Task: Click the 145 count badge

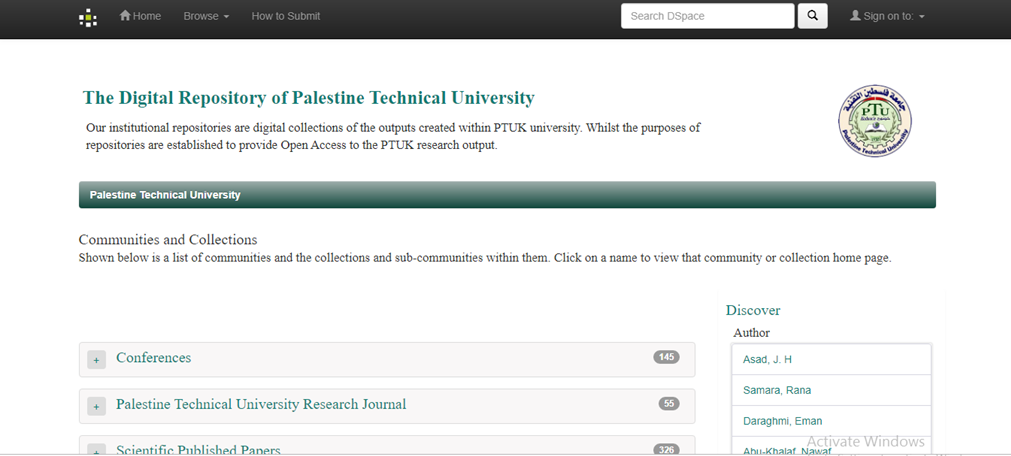Action: pos(666,357)
